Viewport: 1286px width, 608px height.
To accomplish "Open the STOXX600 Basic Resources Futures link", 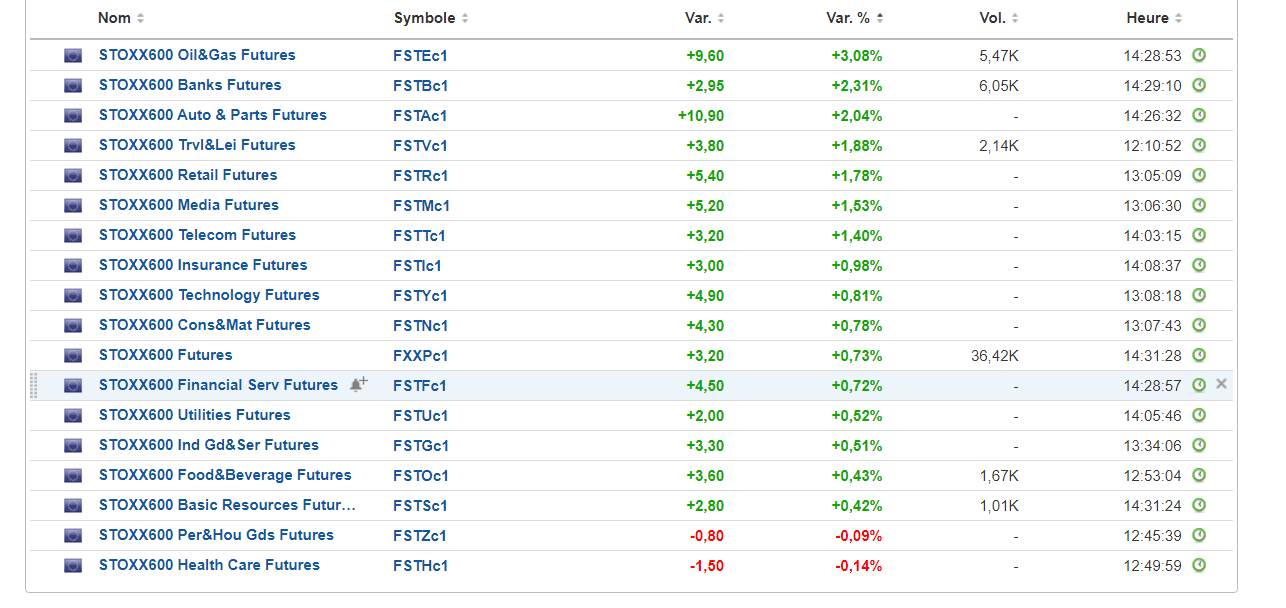I will pos(227,505).
